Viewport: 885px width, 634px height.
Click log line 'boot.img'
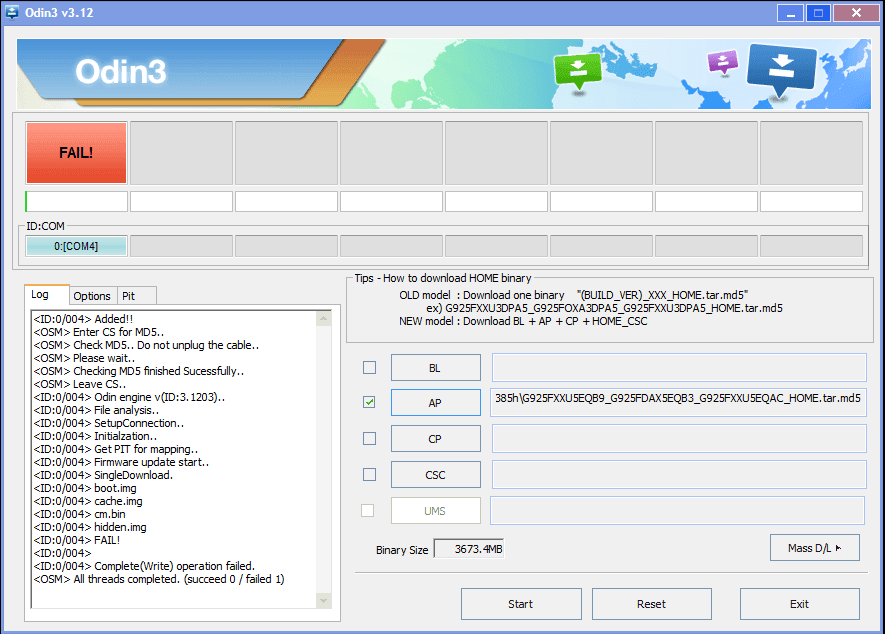click(x=85, y=488)
